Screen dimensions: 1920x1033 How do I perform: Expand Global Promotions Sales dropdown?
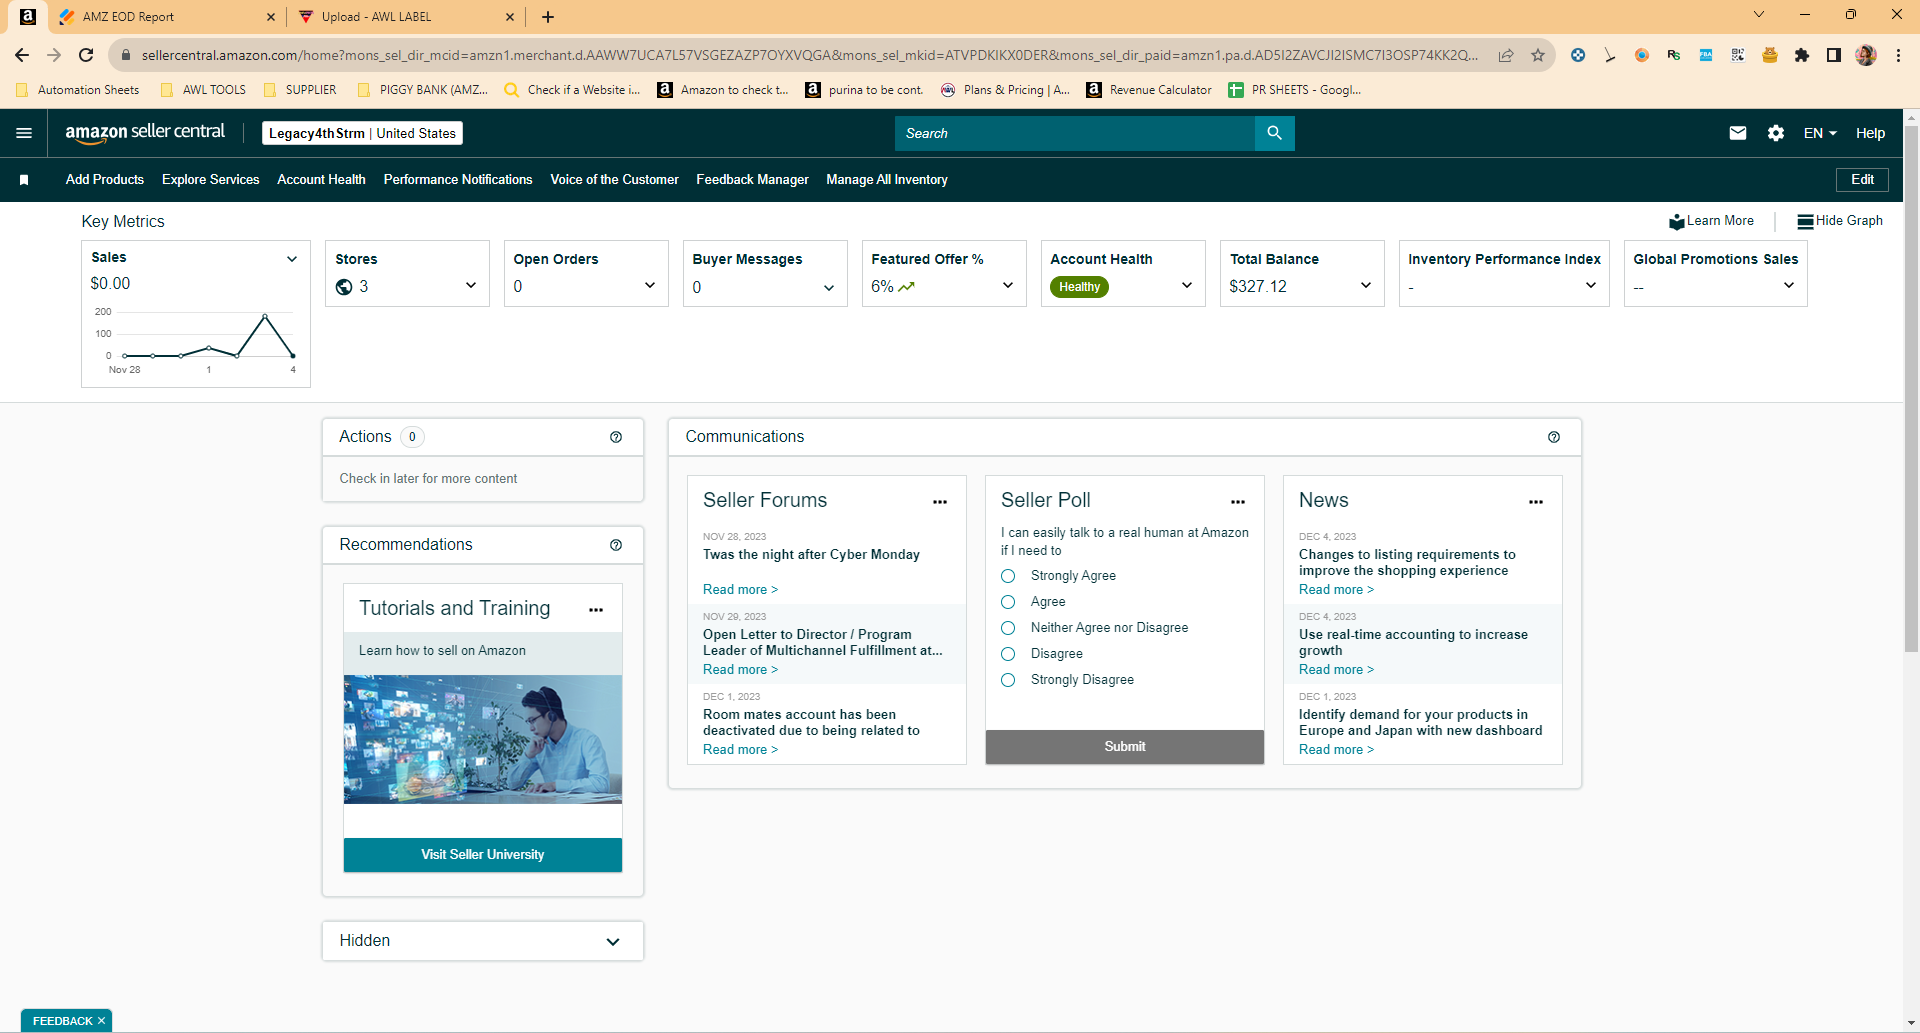[1789, 286]
